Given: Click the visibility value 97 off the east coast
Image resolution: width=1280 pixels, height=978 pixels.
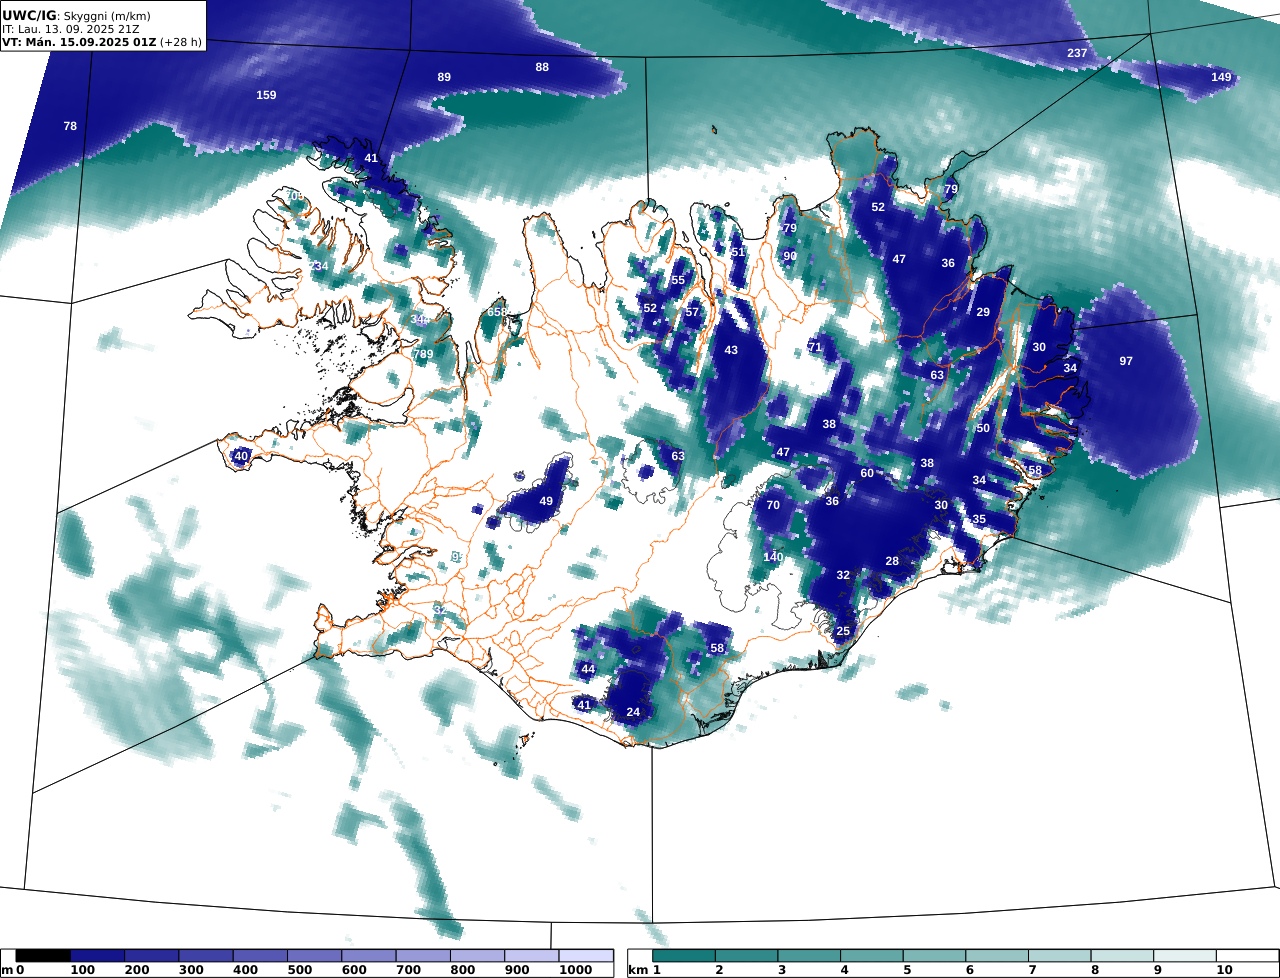Looking at the screenshot, I should coord(1126,361).
